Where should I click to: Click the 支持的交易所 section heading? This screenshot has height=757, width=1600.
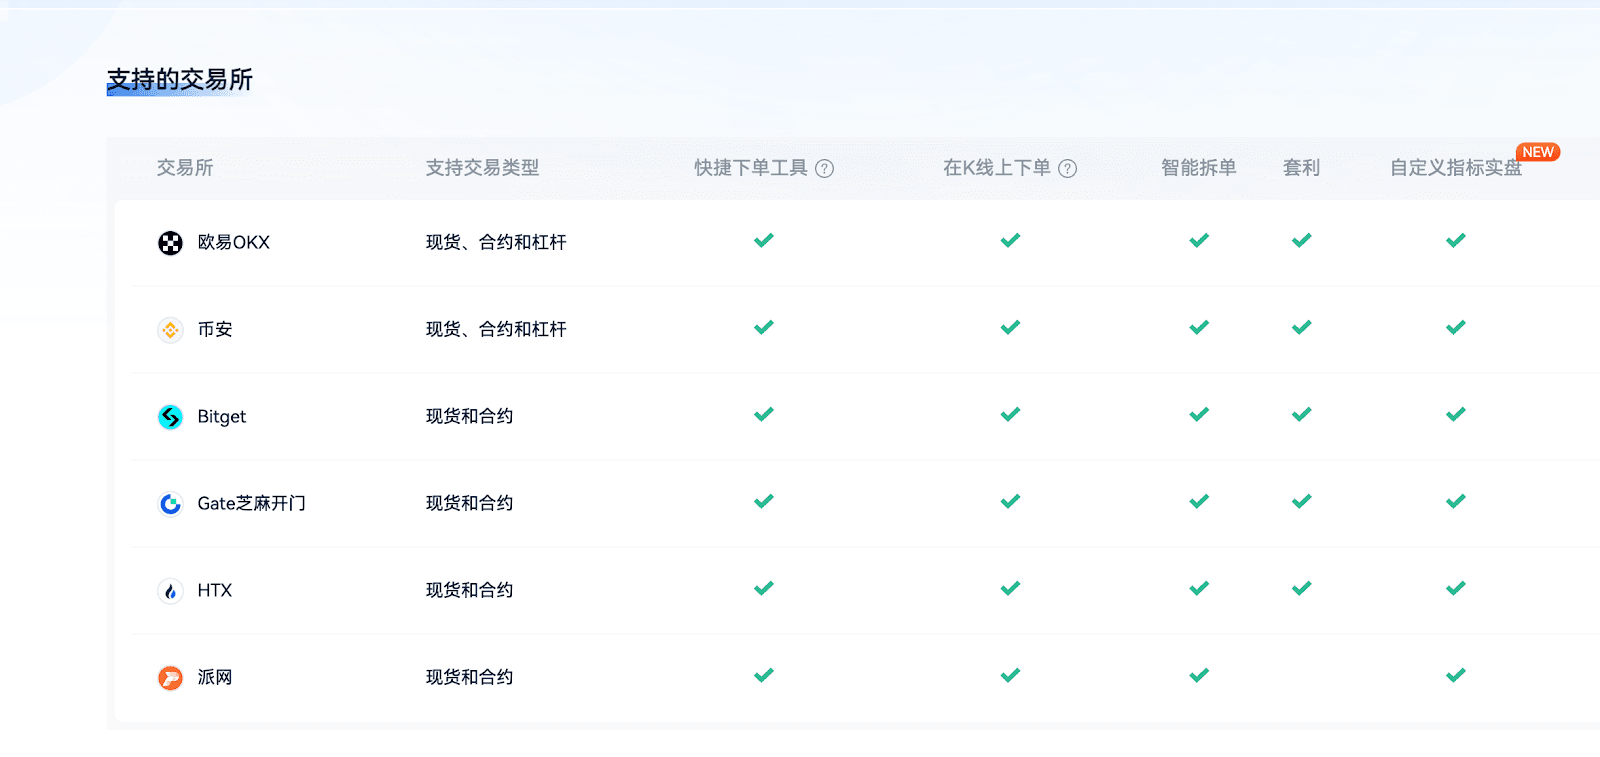pyautogui.click(x=180, y=80)
